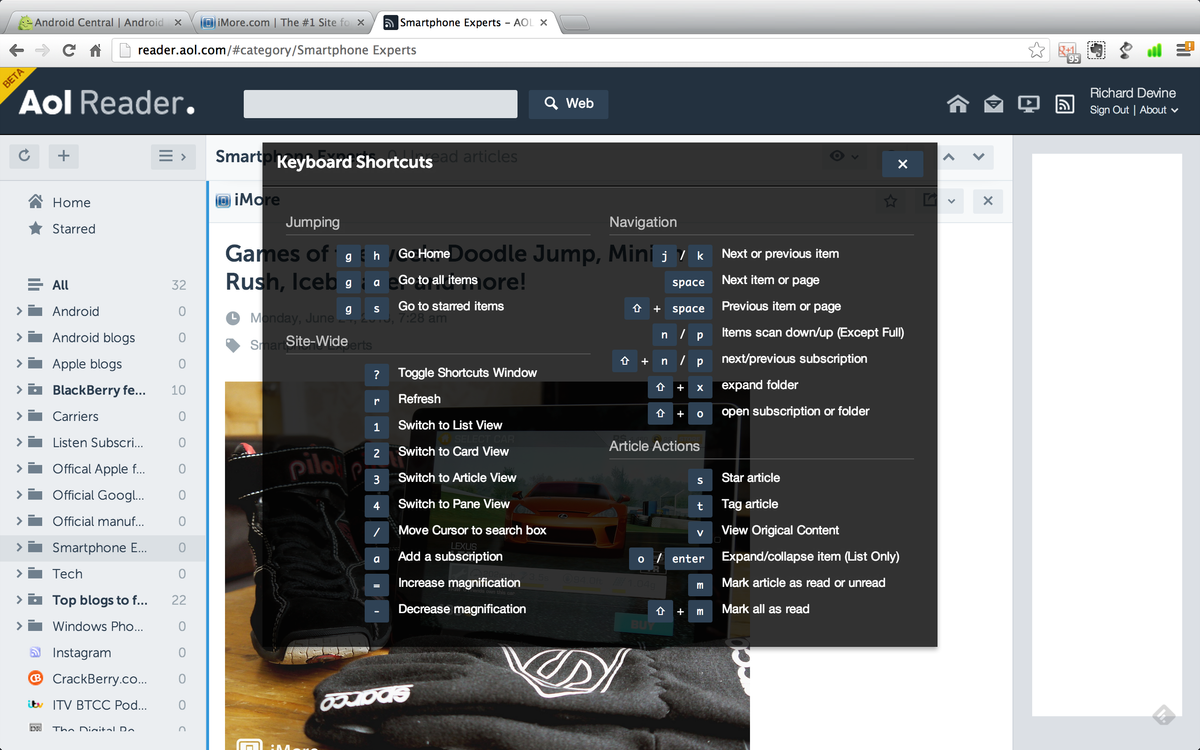
Task: Perform a Web search with the search button
Action: tap(568, 103)
